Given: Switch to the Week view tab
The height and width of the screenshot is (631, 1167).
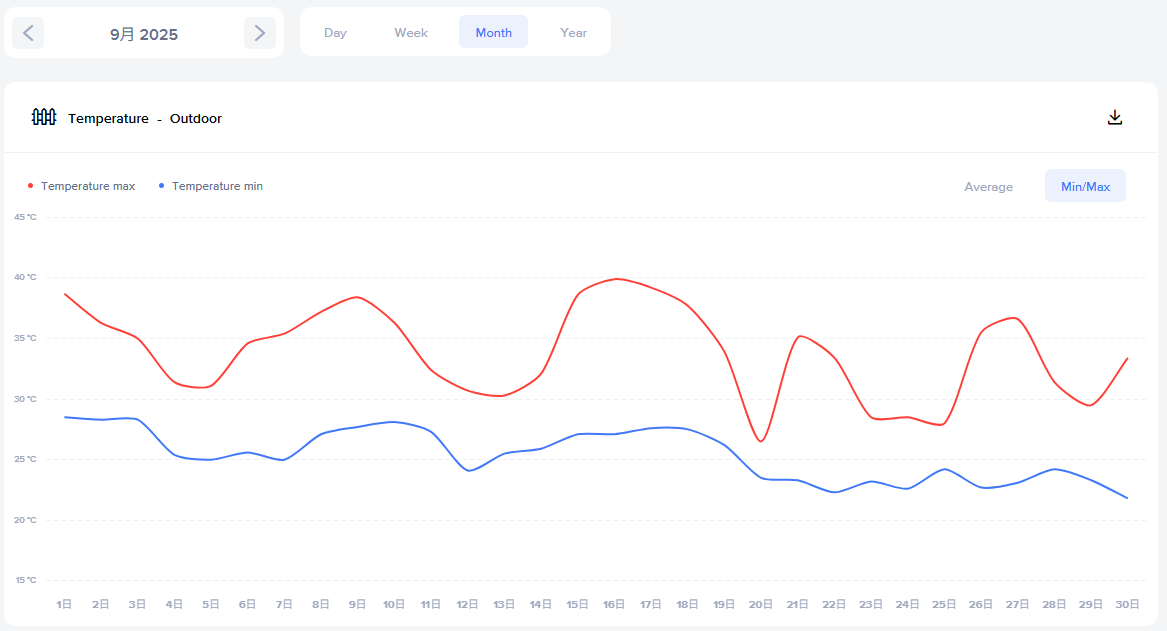Looking at the screenshot, I should point(411,33).
